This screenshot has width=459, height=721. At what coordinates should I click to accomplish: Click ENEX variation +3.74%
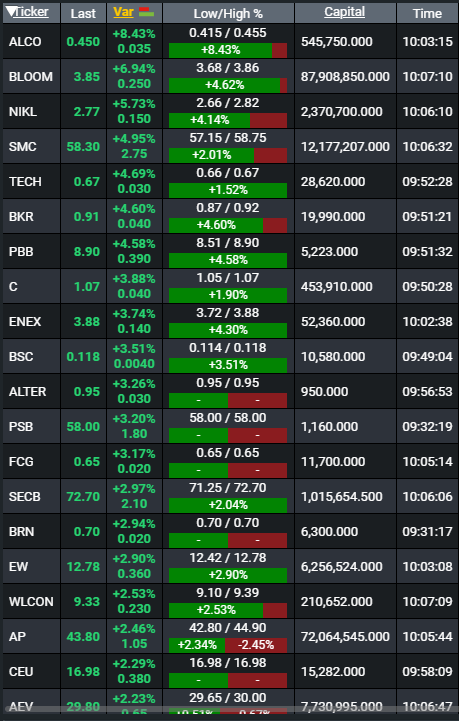click(x=134, y=314)
